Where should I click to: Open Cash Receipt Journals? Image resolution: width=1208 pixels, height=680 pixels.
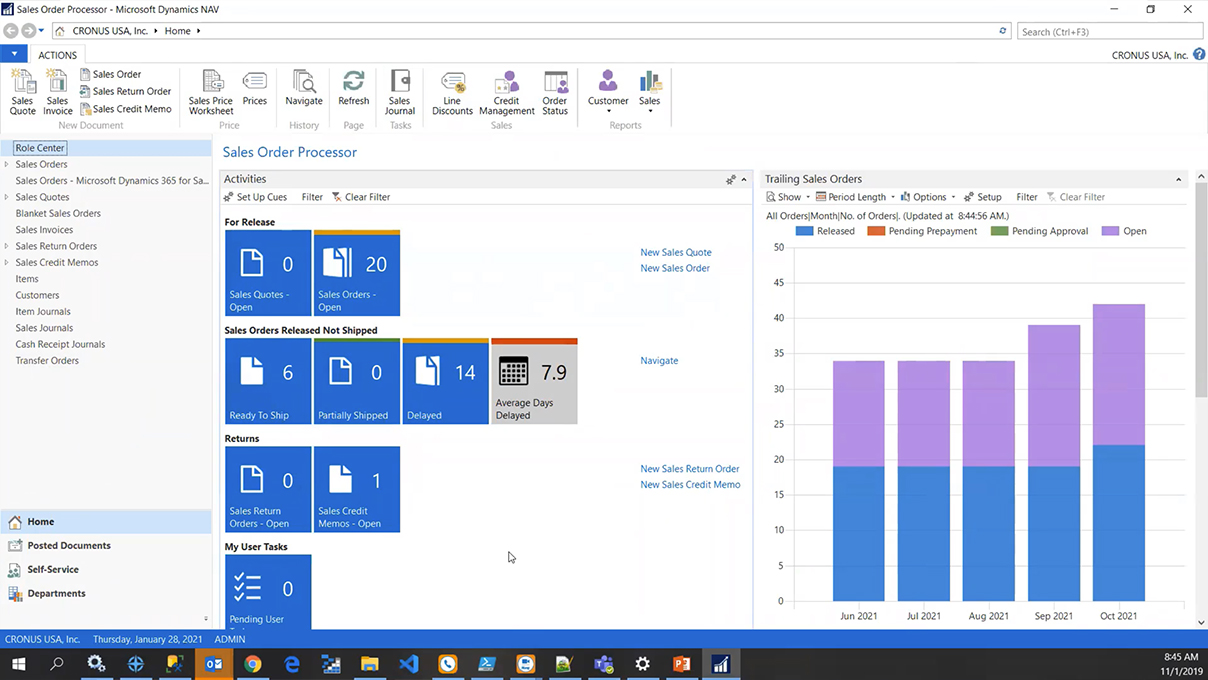point(60,344)
